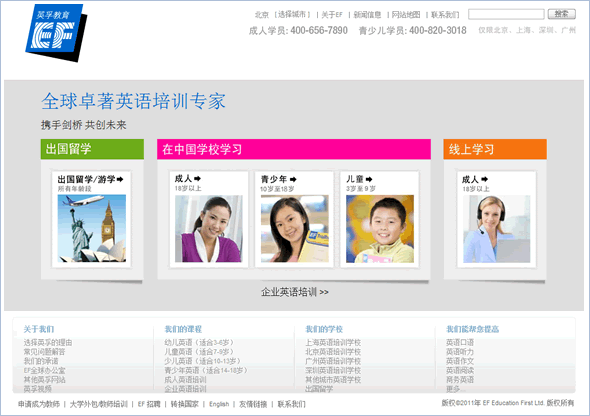Image resolution: width=590 pixels, height=416 pixels.
Task: Open the online learning headset woman image
Action: coord(496,229)
